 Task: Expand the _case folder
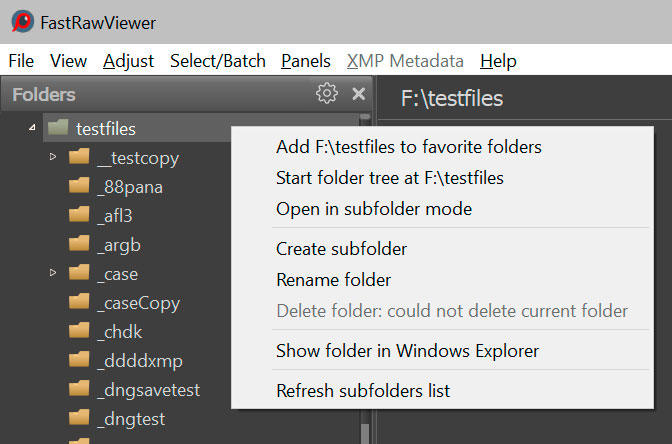pyautogui.click(x=53, y=273)
